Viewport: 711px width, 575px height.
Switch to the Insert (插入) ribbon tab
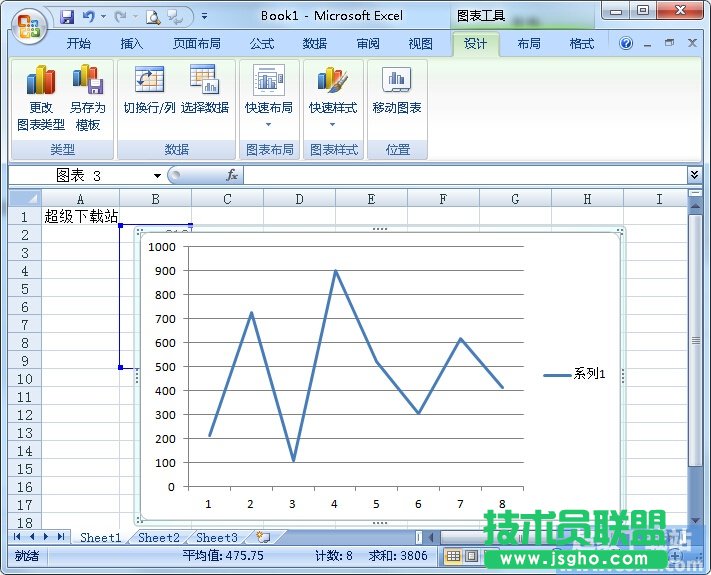132,44
